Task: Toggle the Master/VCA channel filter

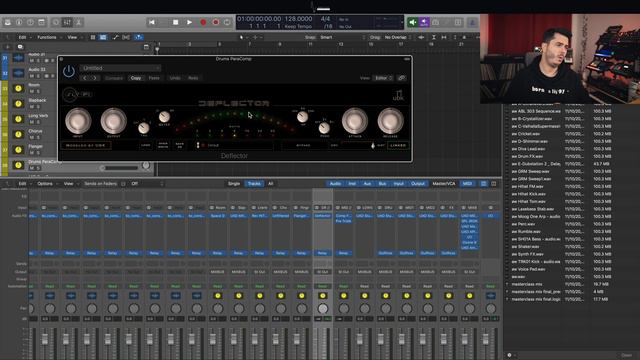Action: click(444, 184)
